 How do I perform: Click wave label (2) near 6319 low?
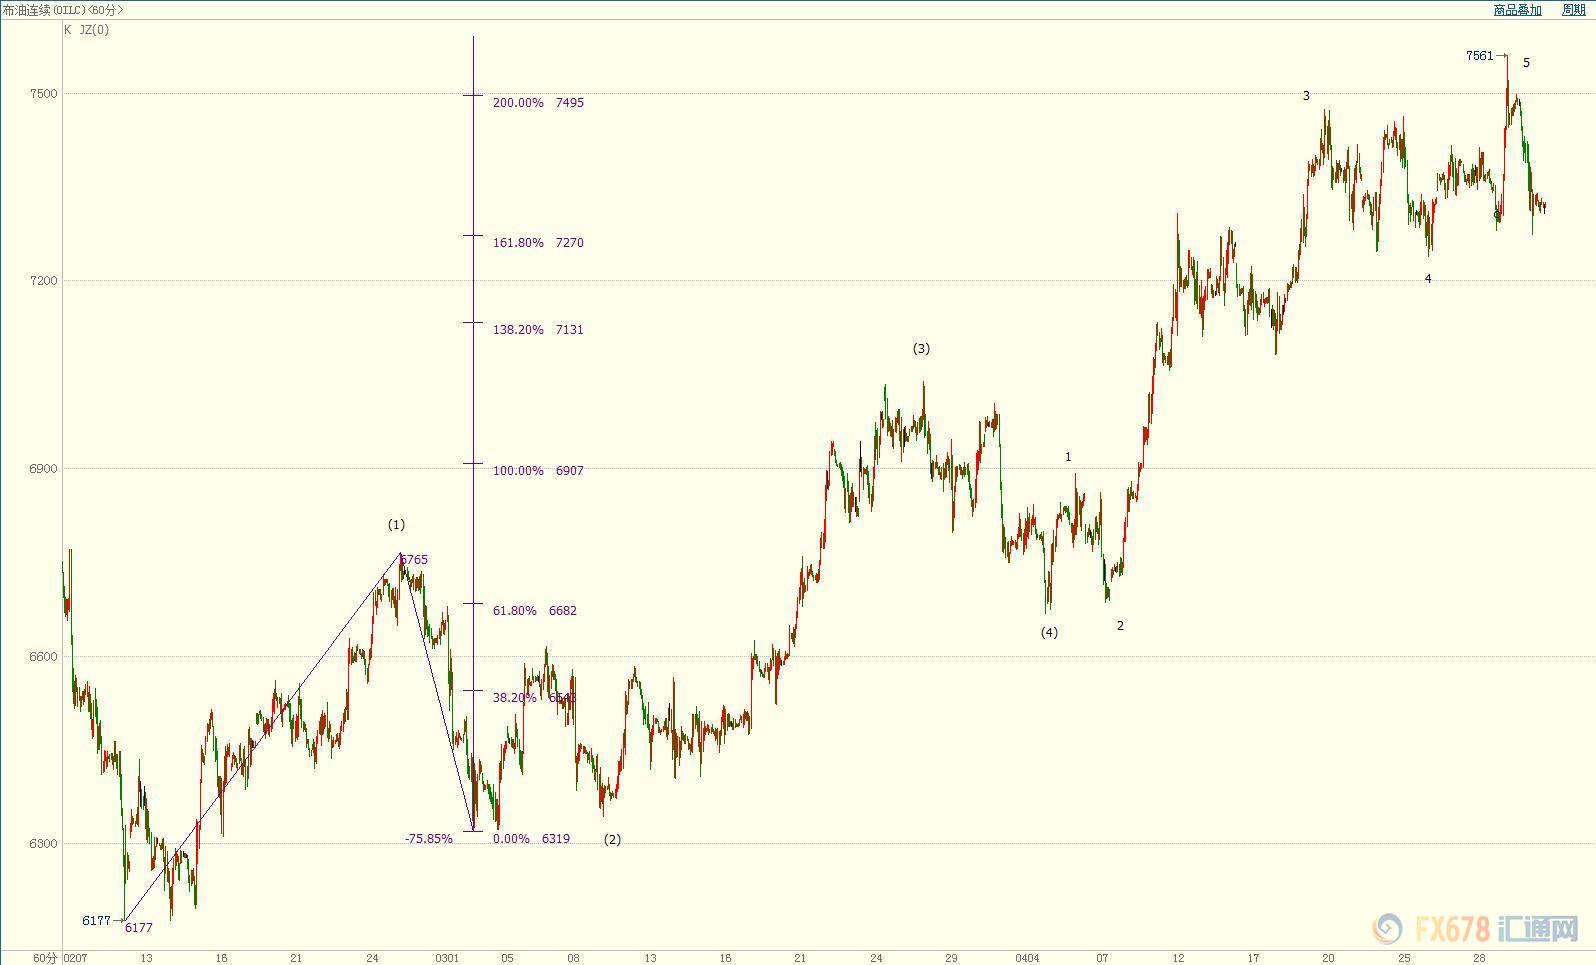point(612,840)
